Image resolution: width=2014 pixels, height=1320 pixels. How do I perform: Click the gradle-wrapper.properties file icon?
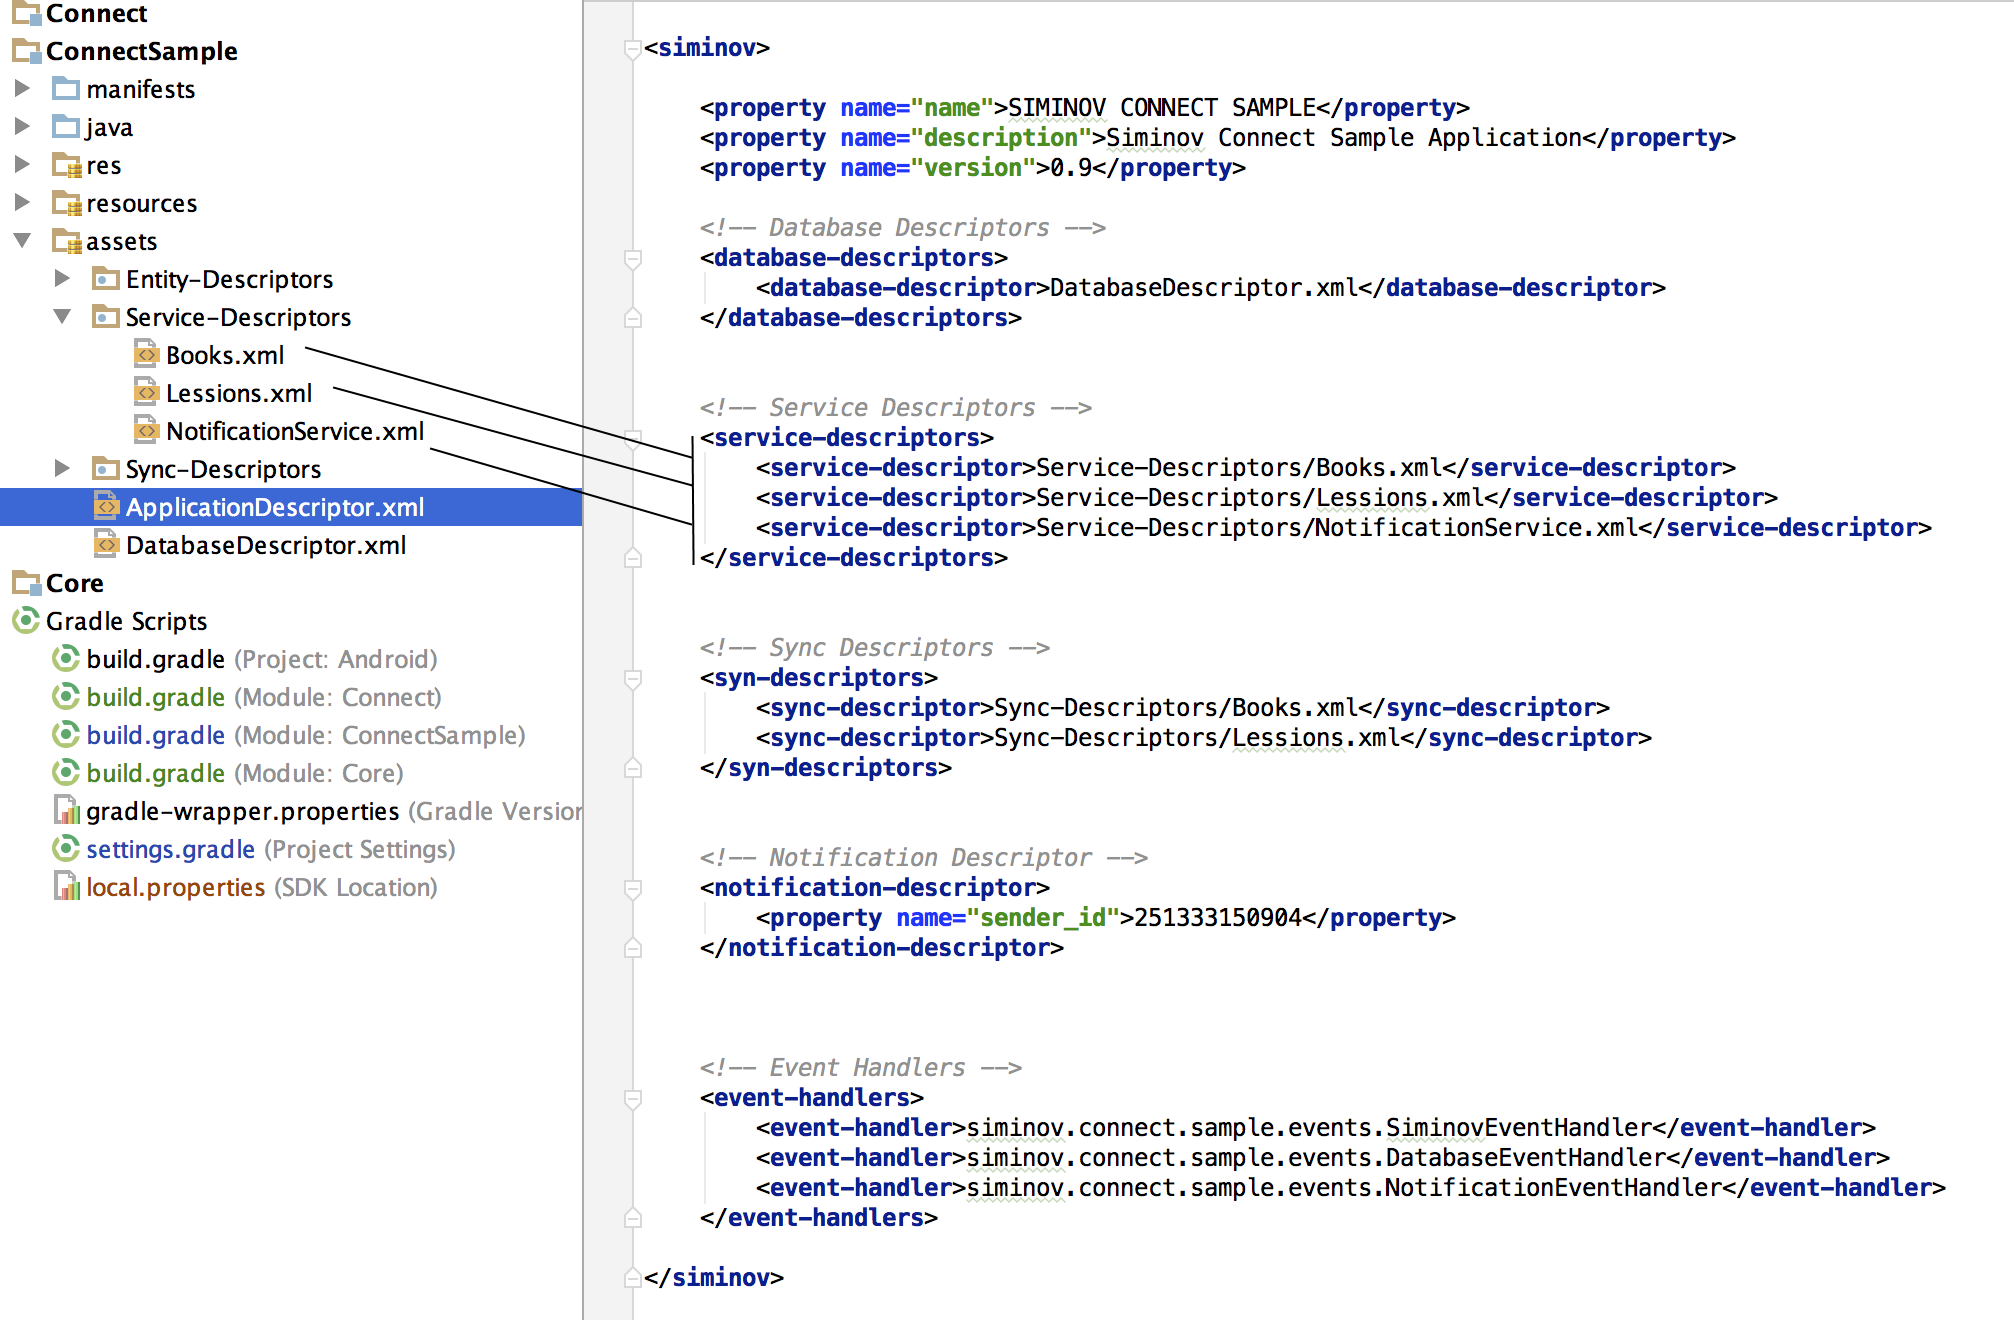tap(66, 810)
